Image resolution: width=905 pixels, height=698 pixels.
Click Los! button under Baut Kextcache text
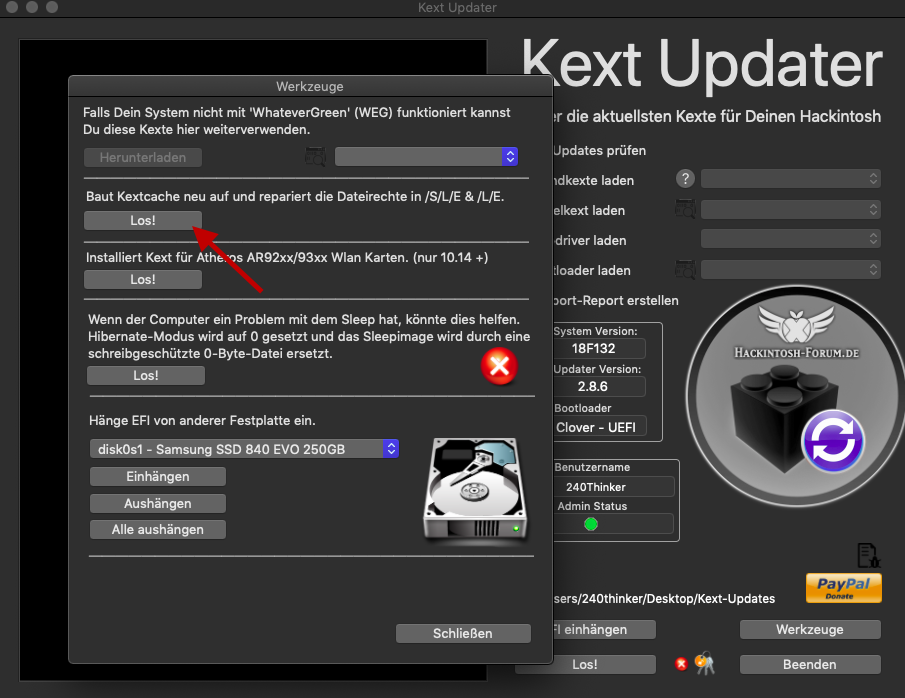point(143,221)
